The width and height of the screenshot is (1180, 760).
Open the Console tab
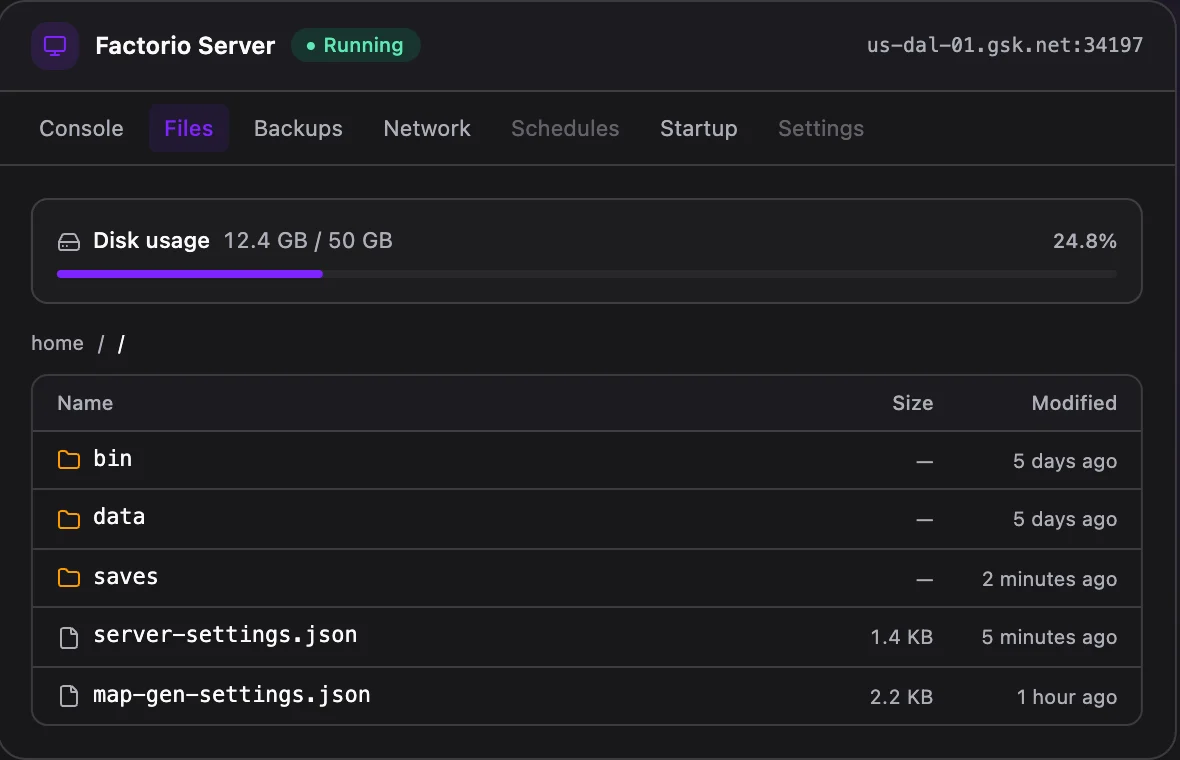tap(81, 129)
